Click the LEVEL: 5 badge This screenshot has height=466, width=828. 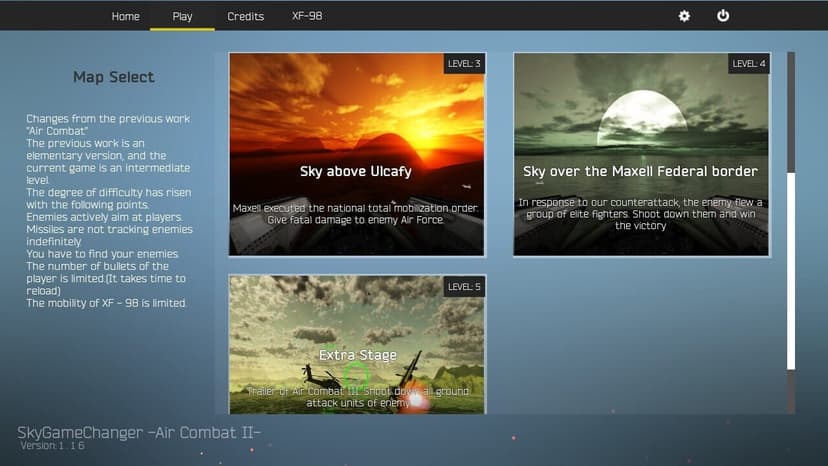(464, 287)
